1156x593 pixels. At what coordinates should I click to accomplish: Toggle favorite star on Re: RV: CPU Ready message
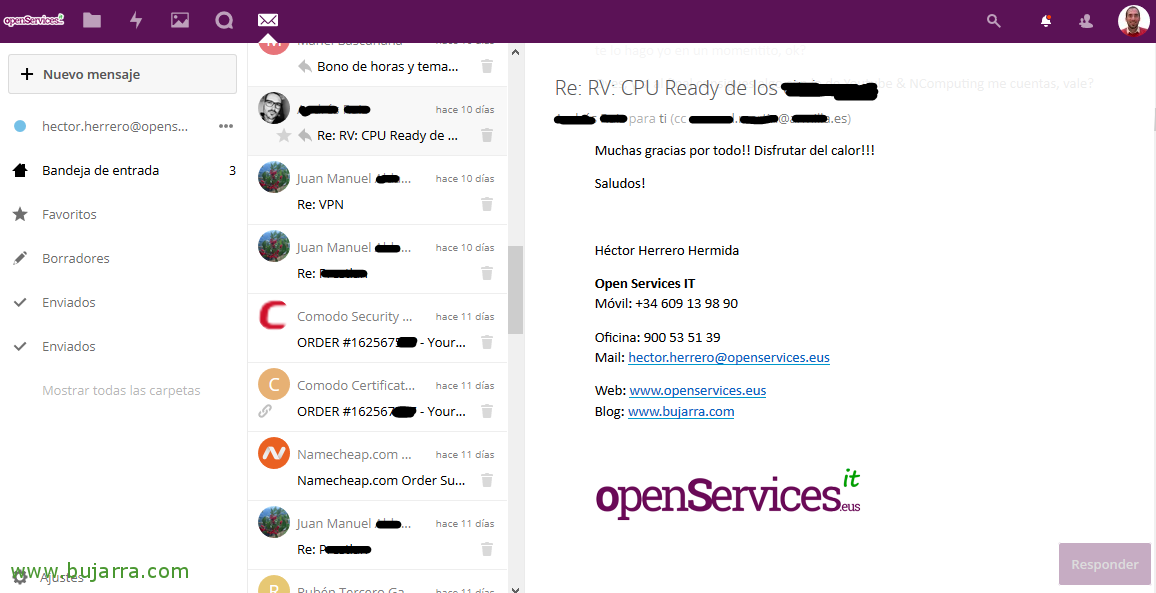[284, 136]
